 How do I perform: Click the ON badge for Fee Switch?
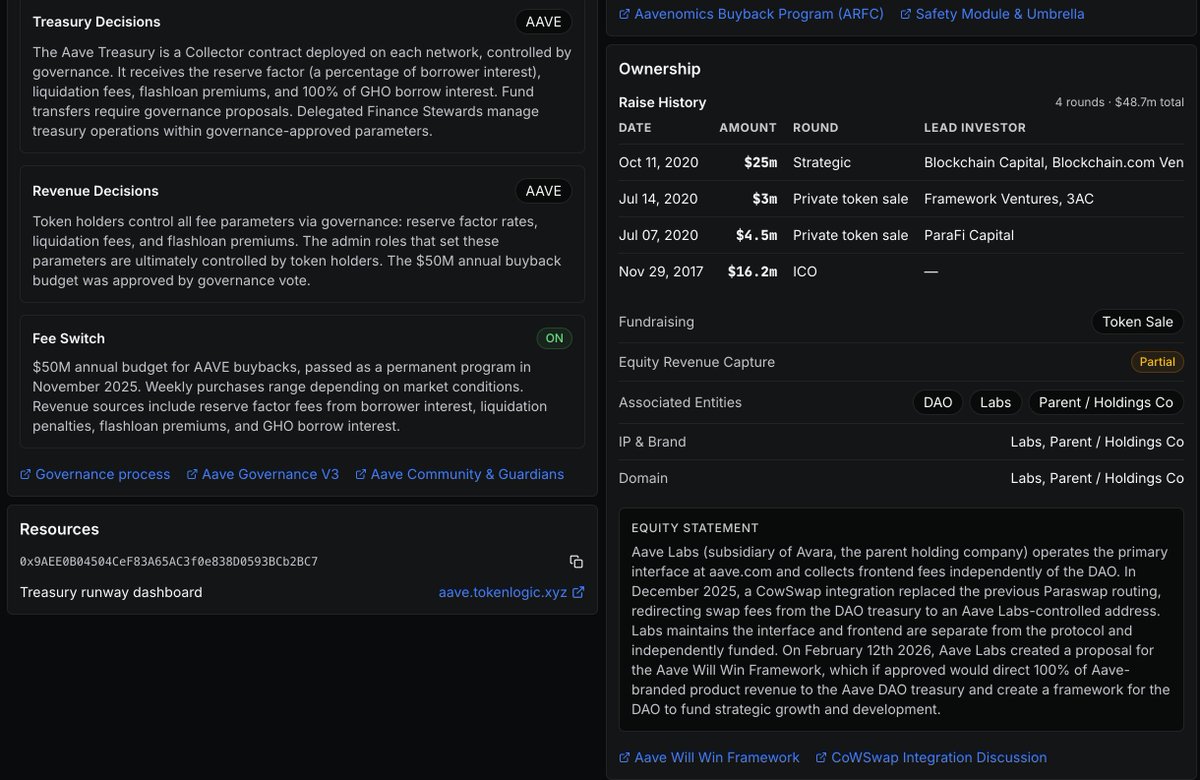coord(554,338)
